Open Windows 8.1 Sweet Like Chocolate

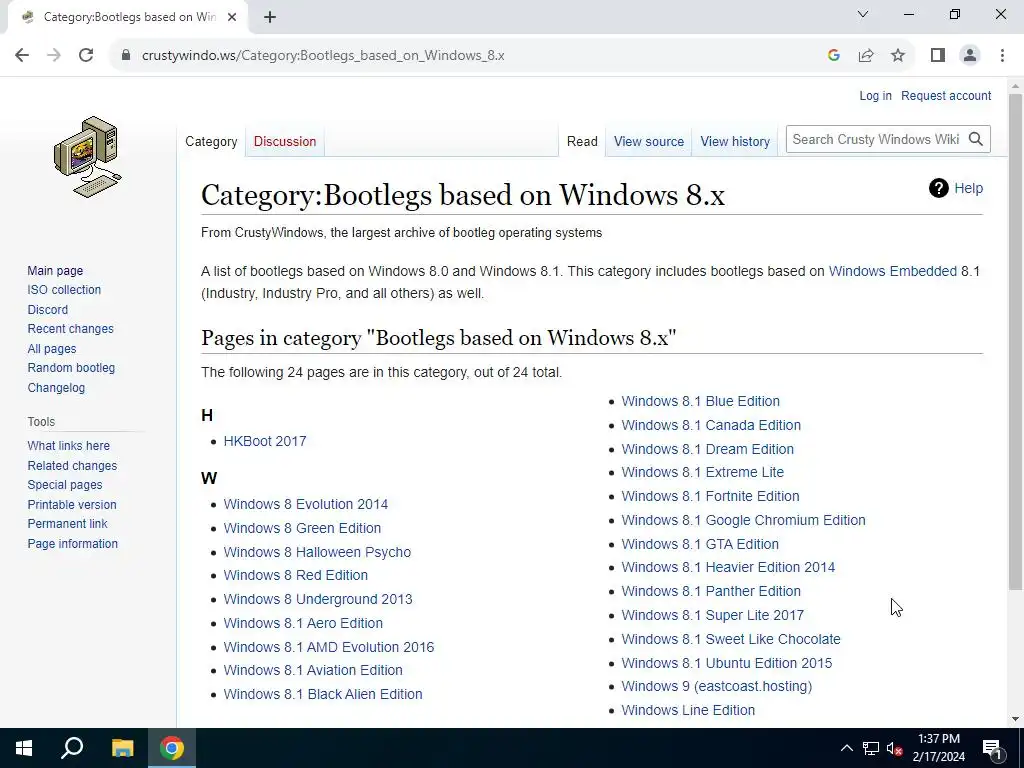point(731,639)
